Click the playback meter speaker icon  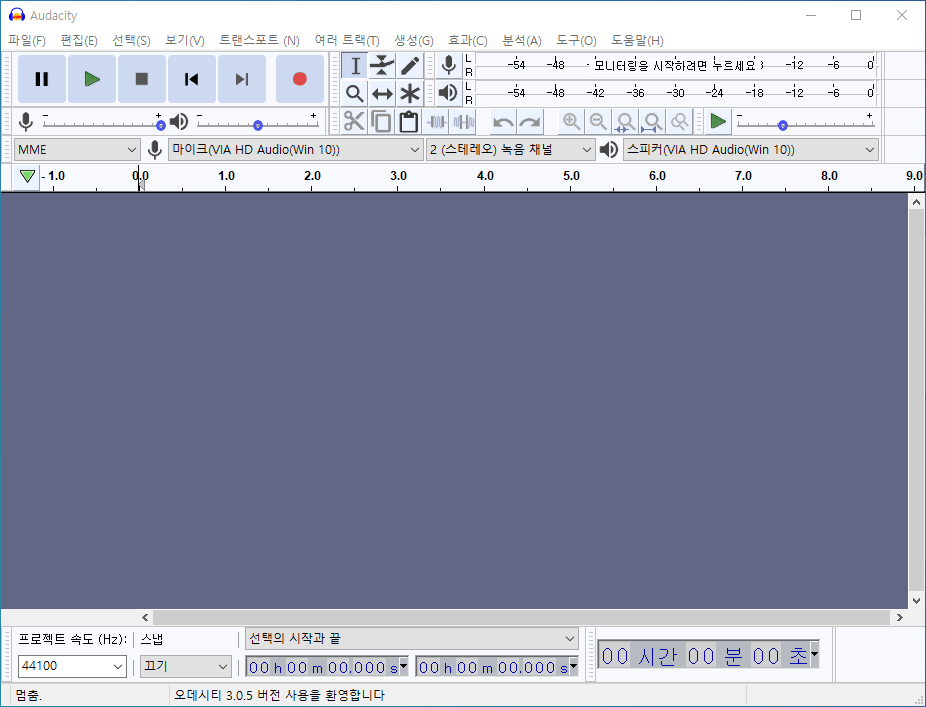coord(449,93)
